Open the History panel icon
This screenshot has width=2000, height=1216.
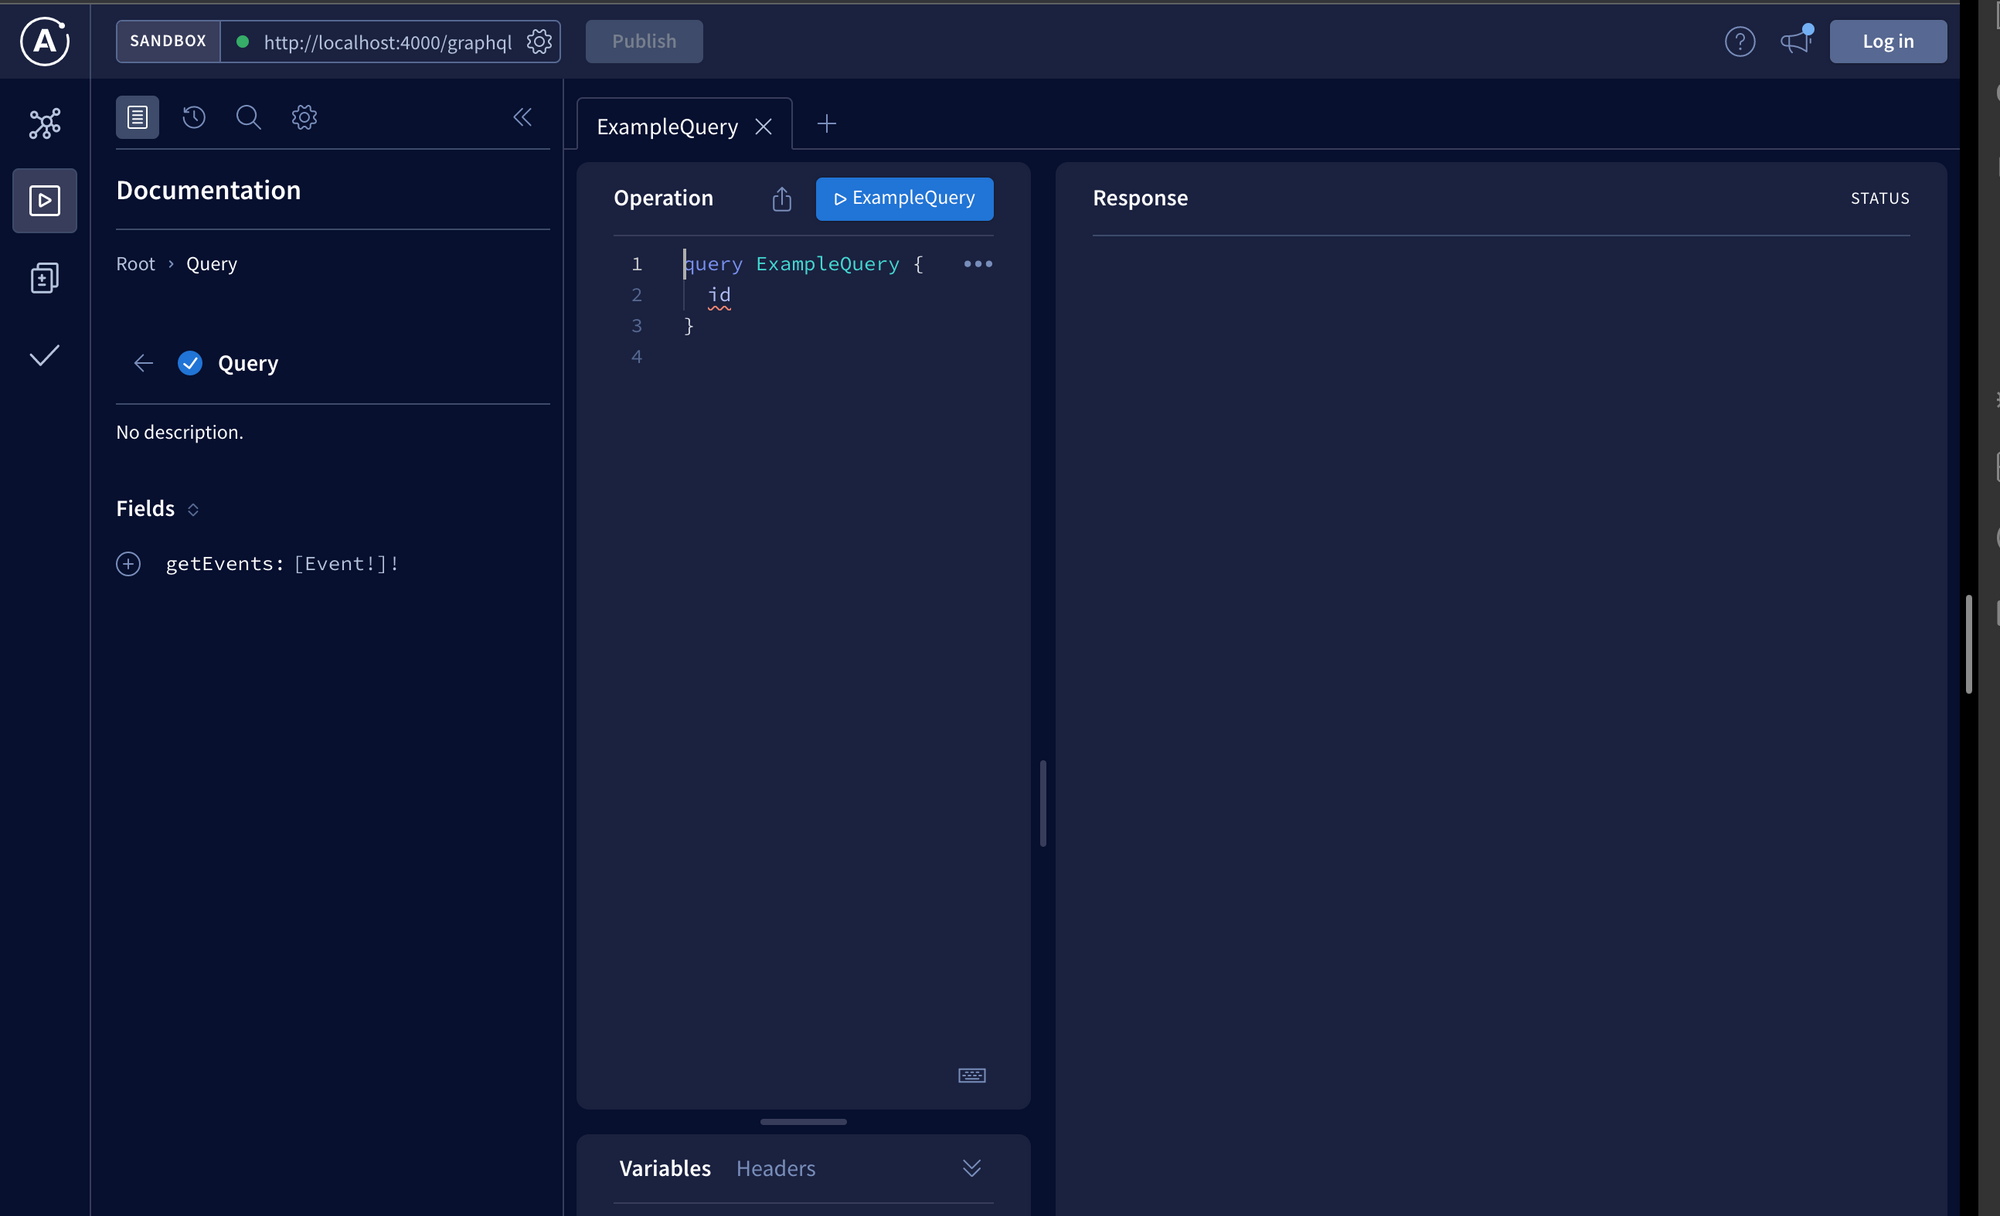[x=194, y=116]
